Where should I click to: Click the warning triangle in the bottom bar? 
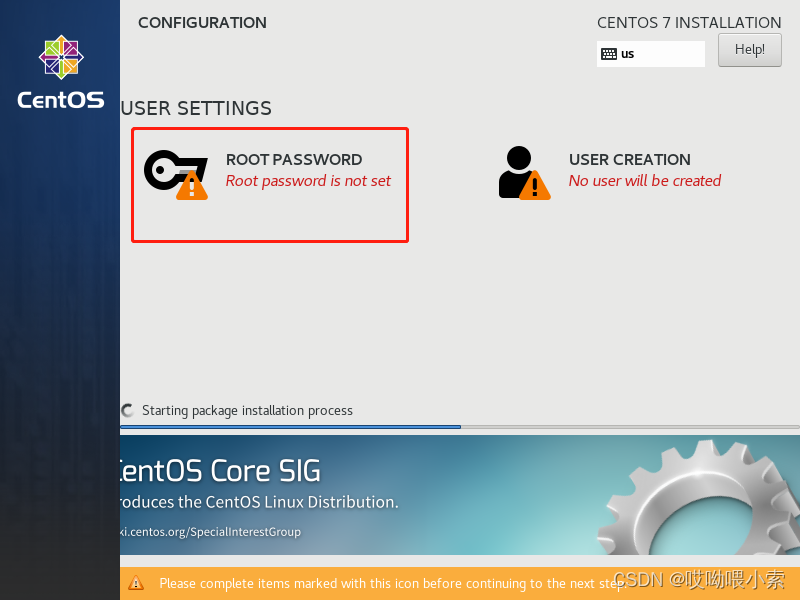pos(136,583)
